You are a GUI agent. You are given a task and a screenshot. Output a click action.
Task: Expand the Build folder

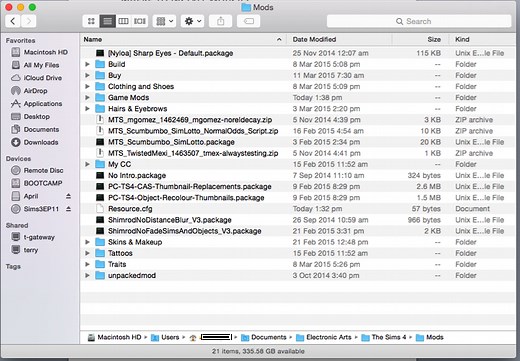coord(87,64)
